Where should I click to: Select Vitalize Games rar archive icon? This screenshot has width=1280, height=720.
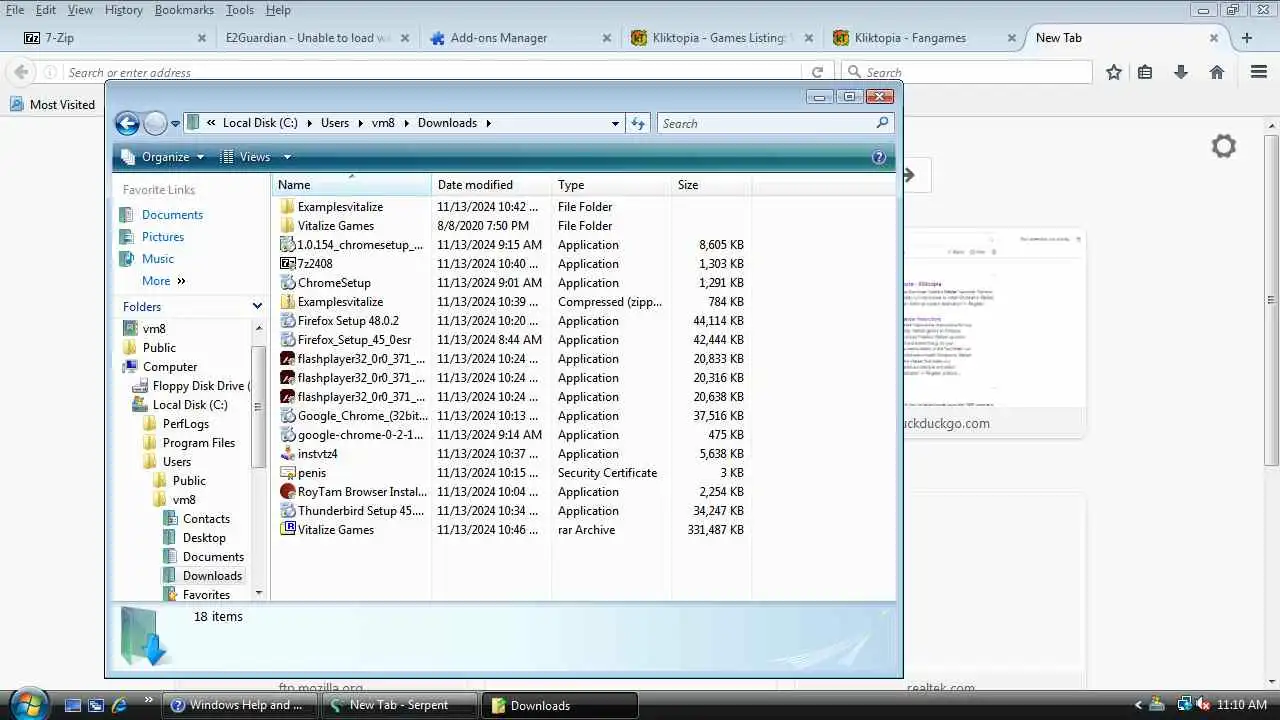tap(288, 530)
